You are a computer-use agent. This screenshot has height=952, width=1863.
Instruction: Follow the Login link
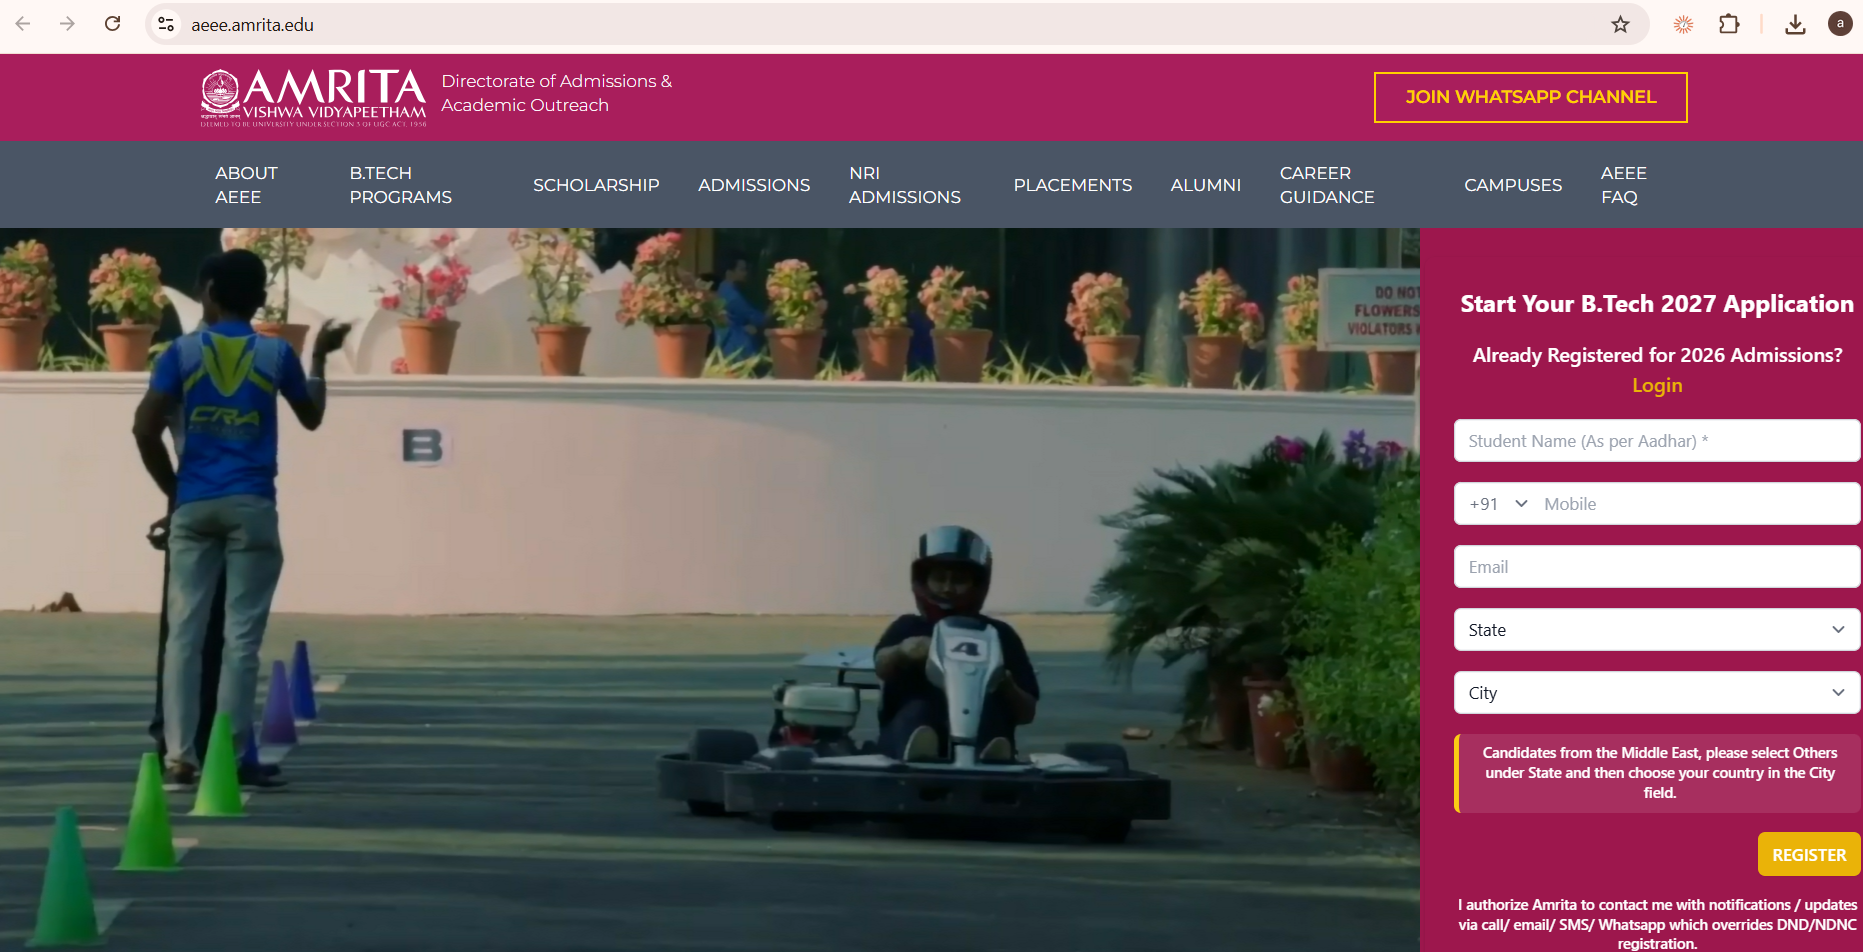pyautogui.click(x=1657, y=386)
